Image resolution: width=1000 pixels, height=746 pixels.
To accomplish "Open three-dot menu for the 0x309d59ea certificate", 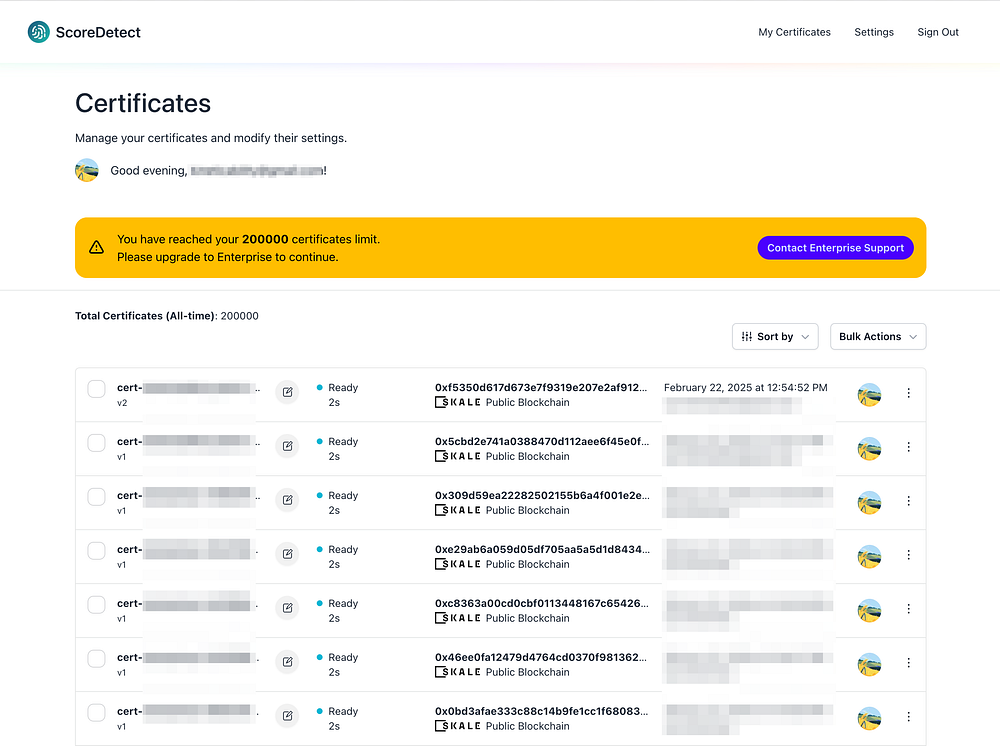I will [908, 501].
